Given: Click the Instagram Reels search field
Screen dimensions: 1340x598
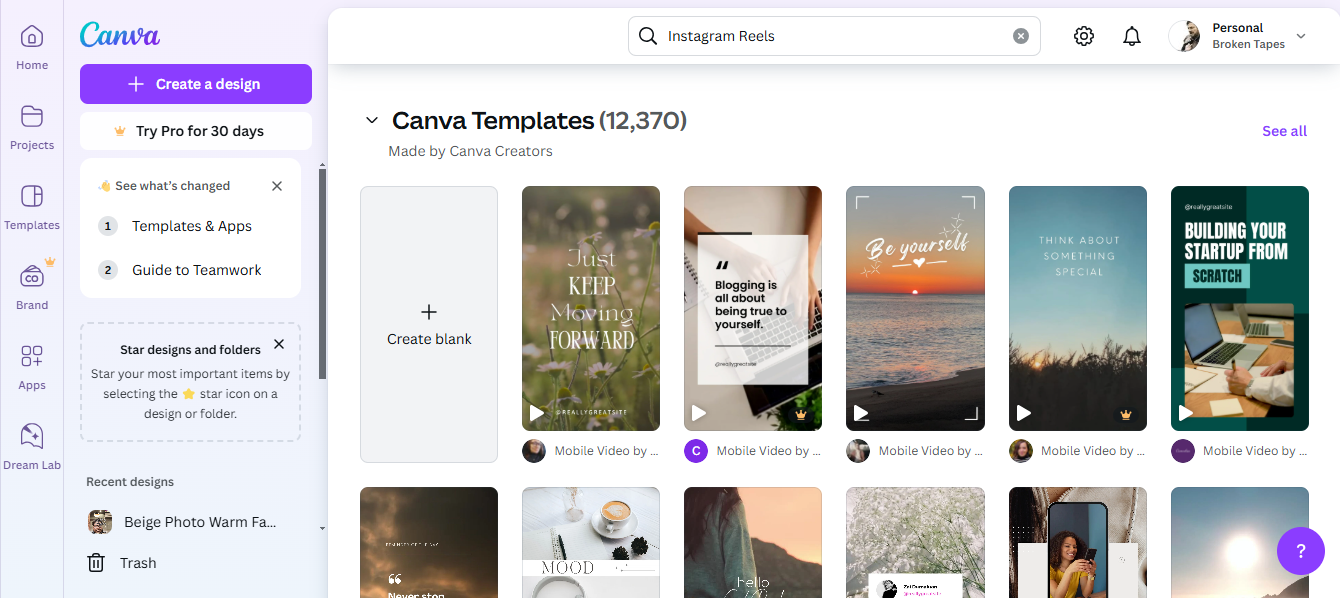Looking at the screenshot, I should point(834,36).
